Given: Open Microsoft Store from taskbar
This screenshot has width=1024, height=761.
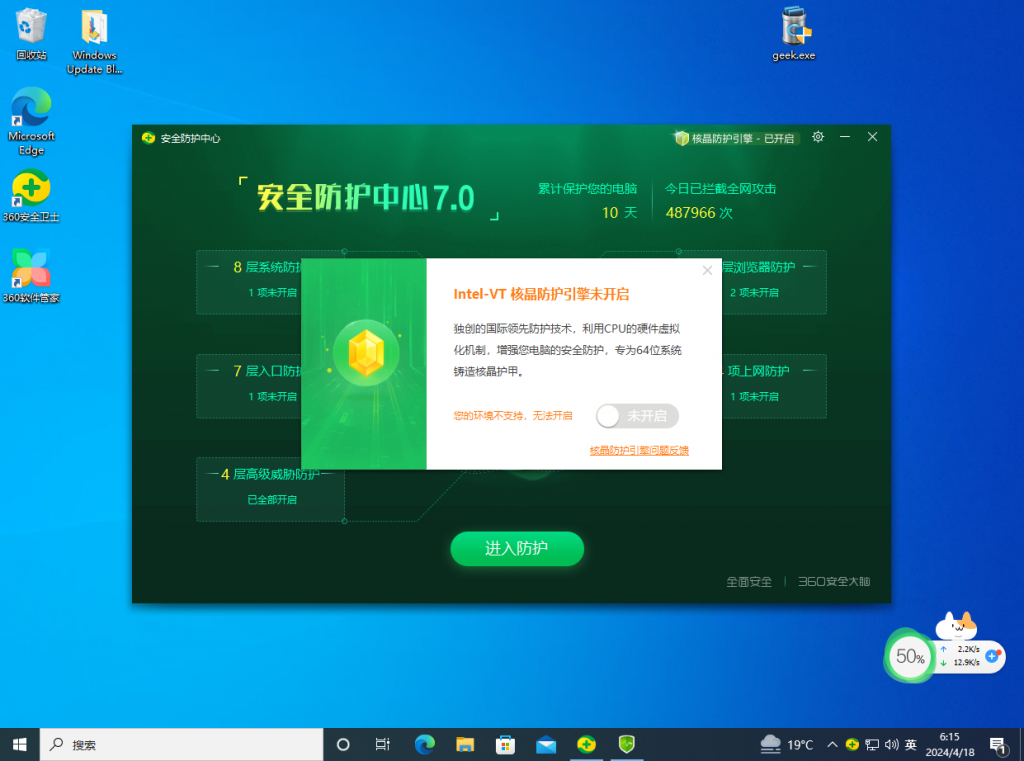Looking at the screenshot, I should [506, 744].
